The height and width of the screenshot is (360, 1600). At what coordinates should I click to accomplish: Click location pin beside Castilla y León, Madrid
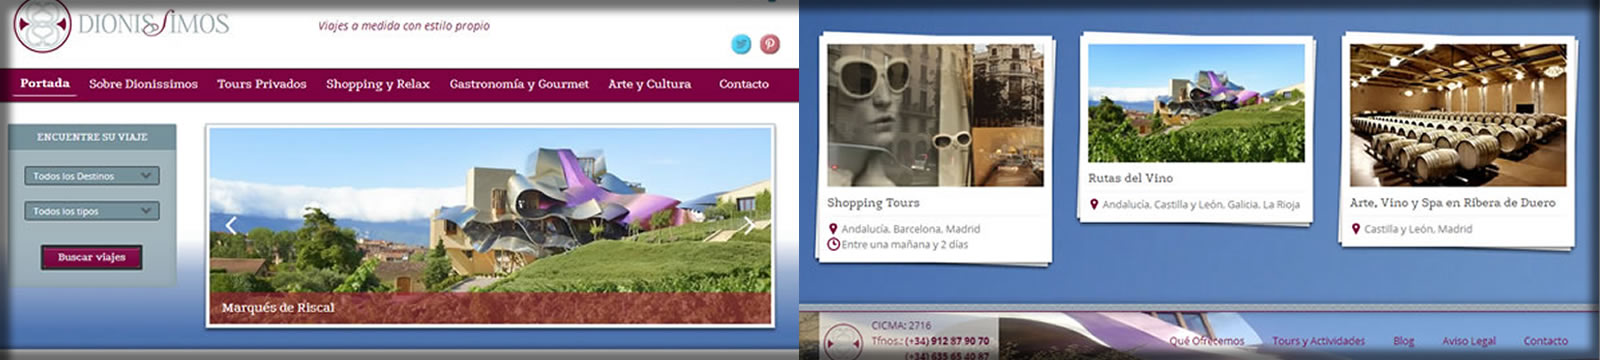pos(1356,229)
